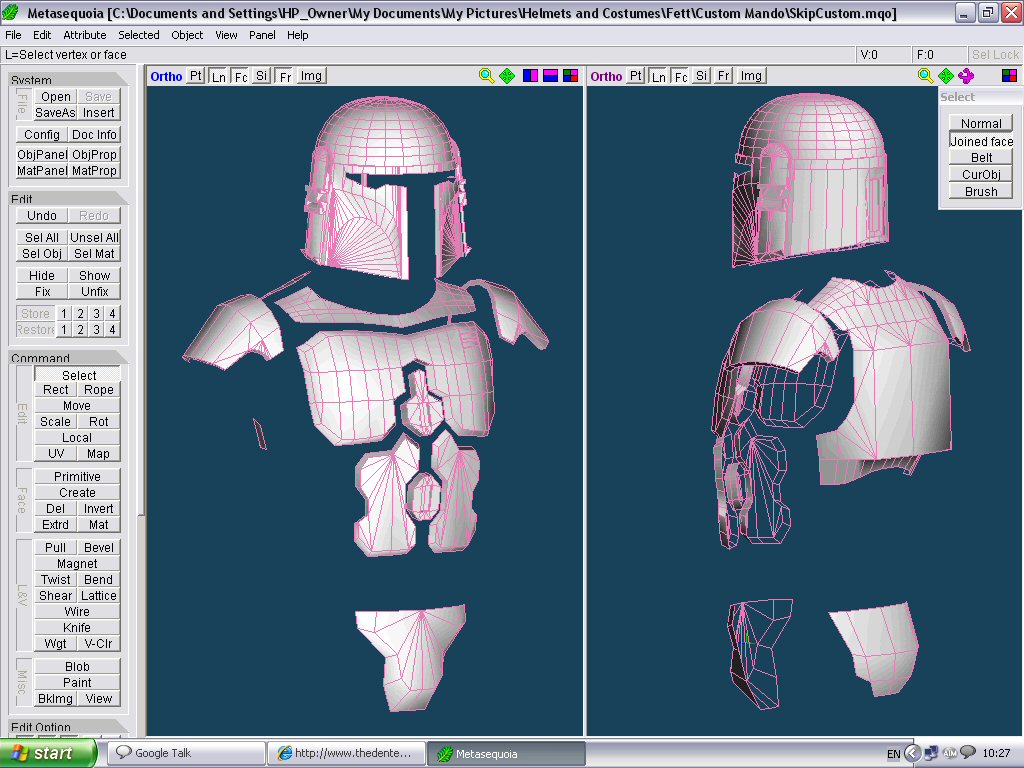The height and width of the screenshot is (768, 1024).
Task: Toggle Ln line display in right viewport
Action: (658, 76)
